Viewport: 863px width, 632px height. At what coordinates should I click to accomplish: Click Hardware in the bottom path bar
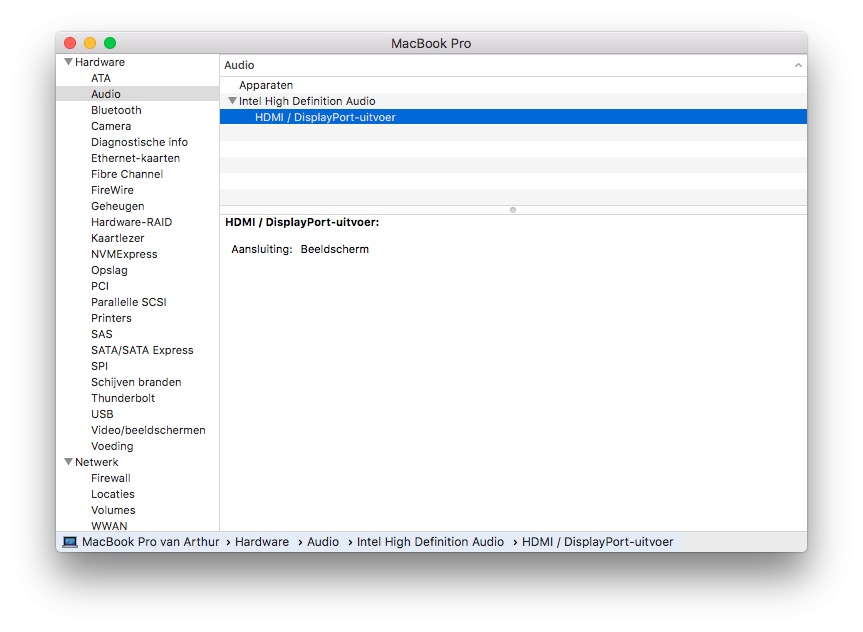262,542
